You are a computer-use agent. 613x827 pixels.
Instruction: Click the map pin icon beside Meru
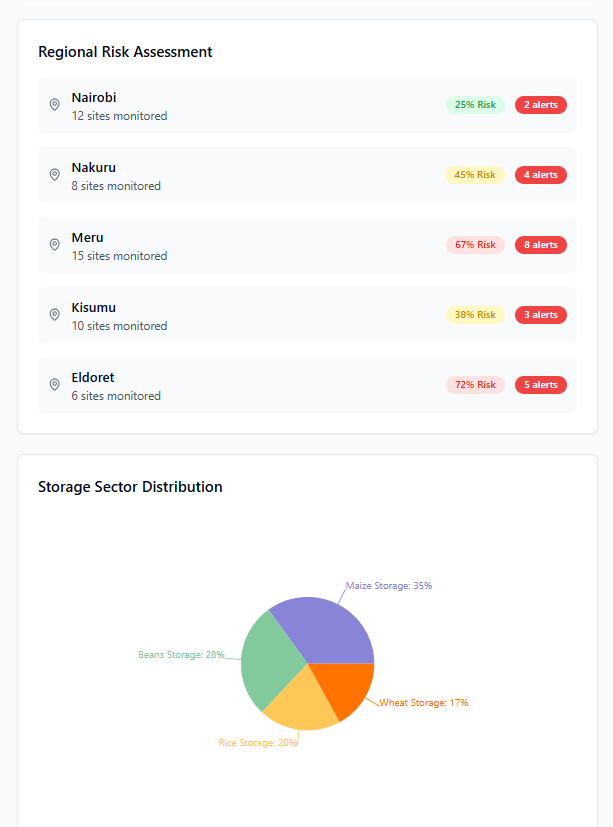pyautogui.click(x=54, y=245)
